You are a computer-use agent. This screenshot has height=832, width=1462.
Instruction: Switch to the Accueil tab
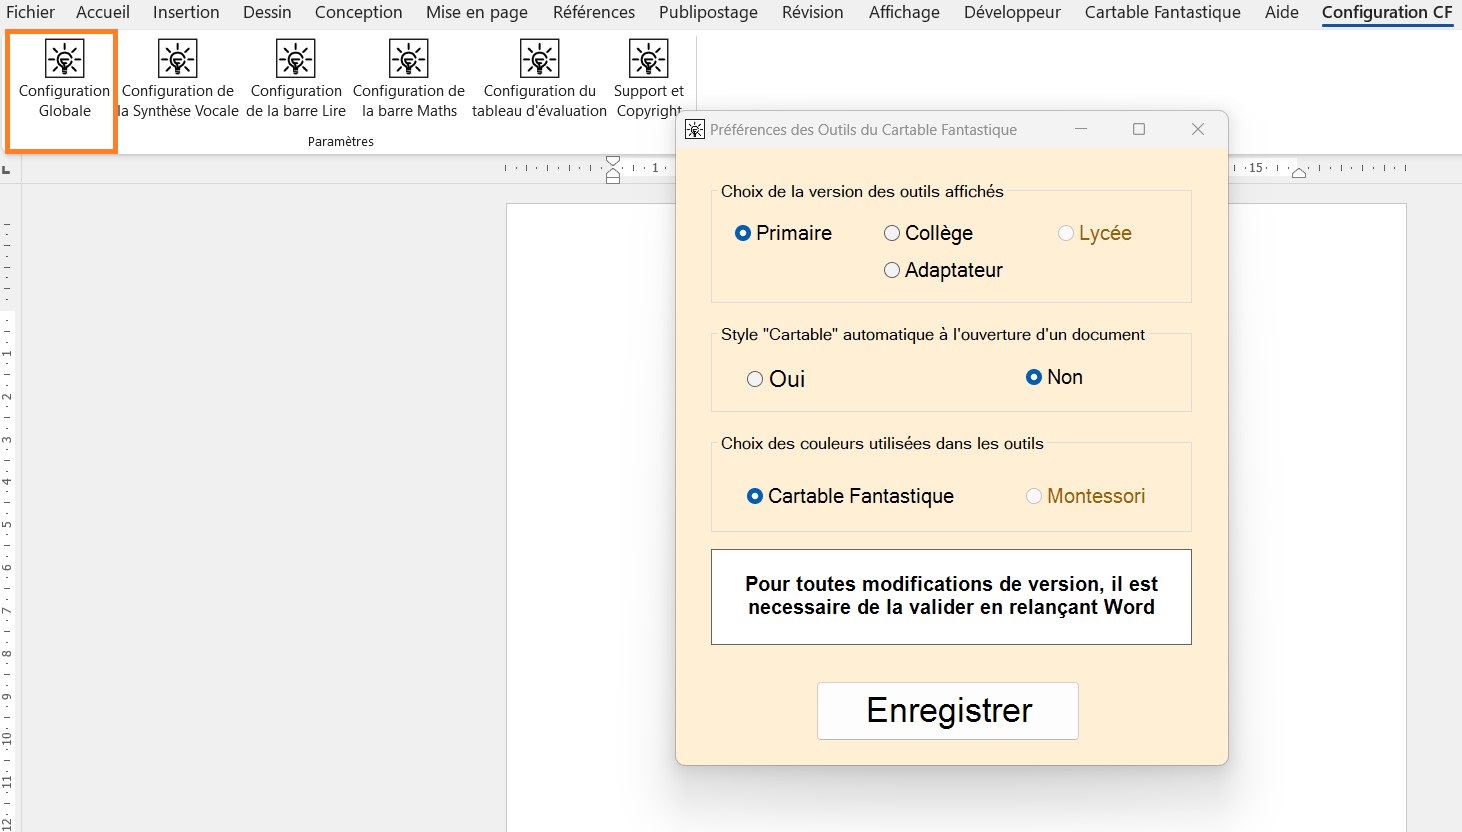click(x=103, y=12)
